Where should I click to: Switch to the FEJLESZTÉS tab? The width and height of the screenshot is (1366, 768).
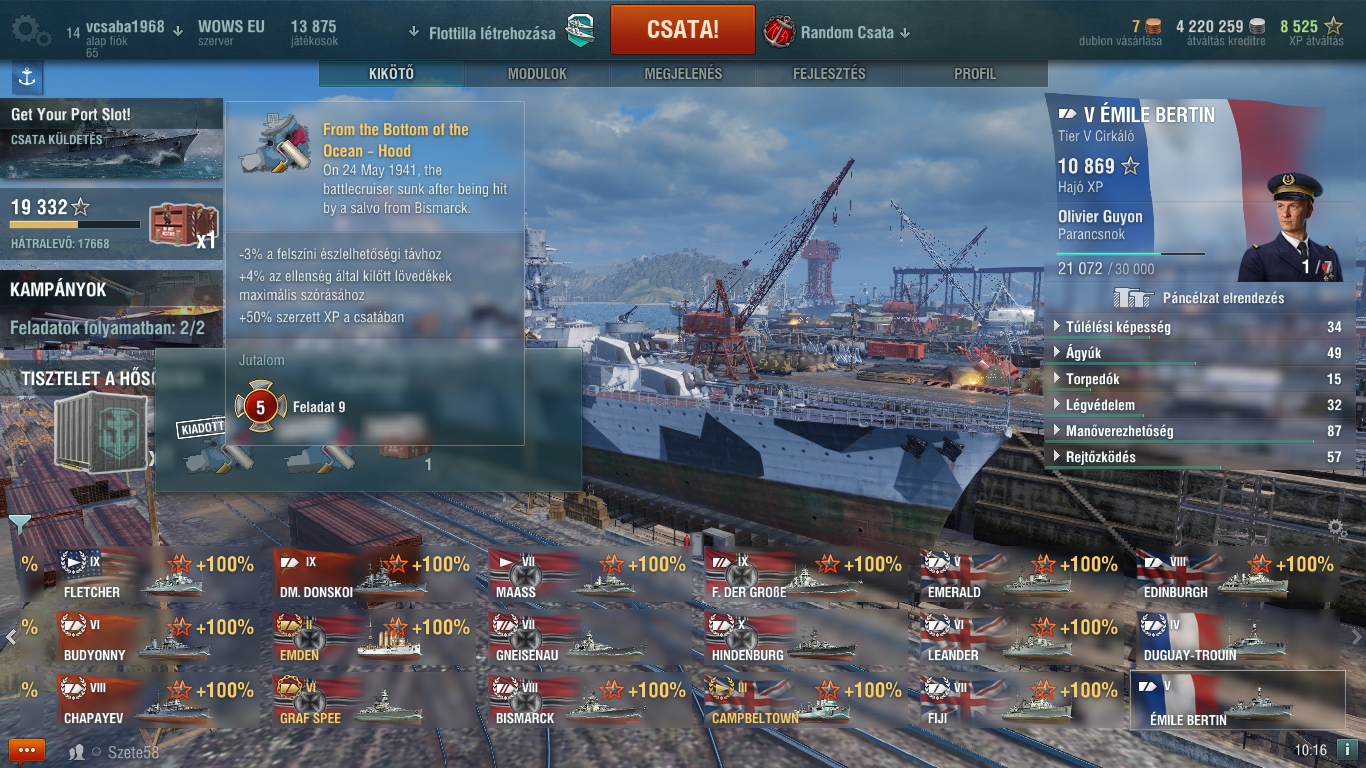coord(829,74)
